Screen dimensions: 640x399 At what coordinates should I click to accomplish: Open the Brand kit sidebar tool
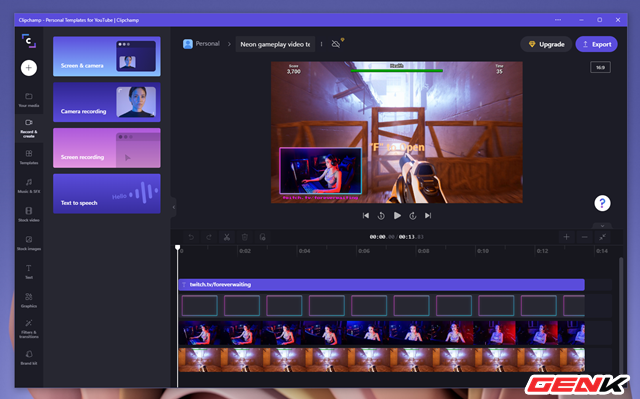(29, 357)
